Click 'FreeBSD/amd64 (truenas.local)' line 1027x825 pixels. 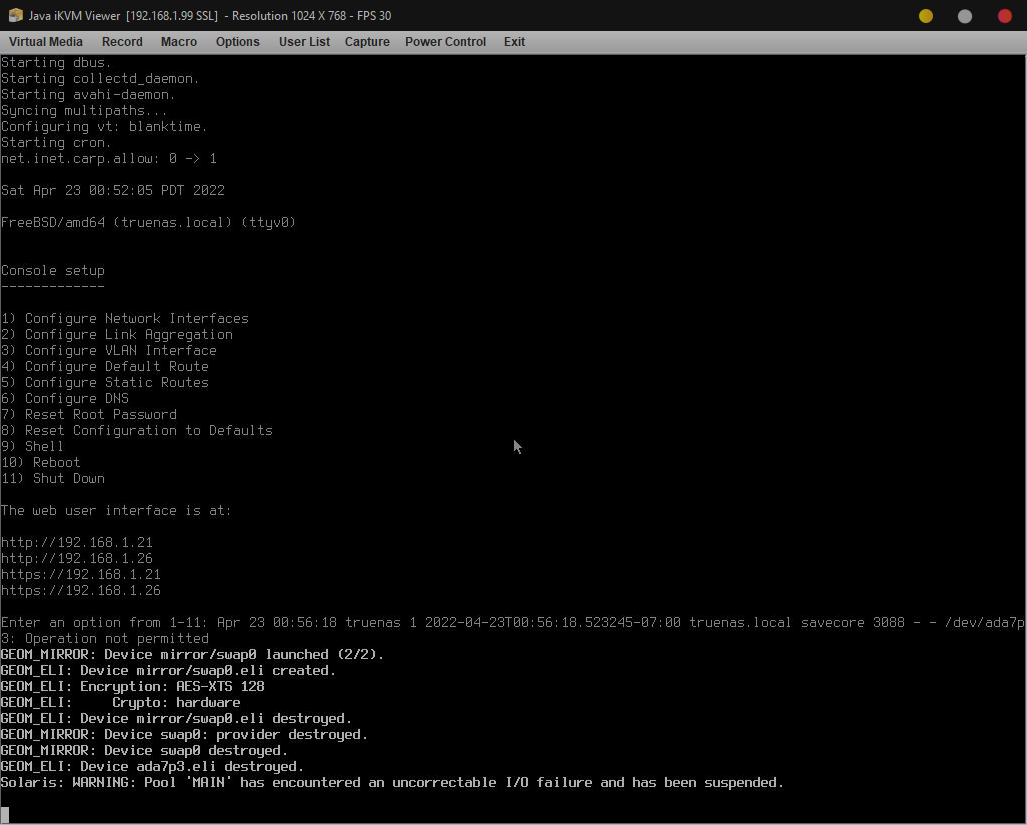click(149, 223)
